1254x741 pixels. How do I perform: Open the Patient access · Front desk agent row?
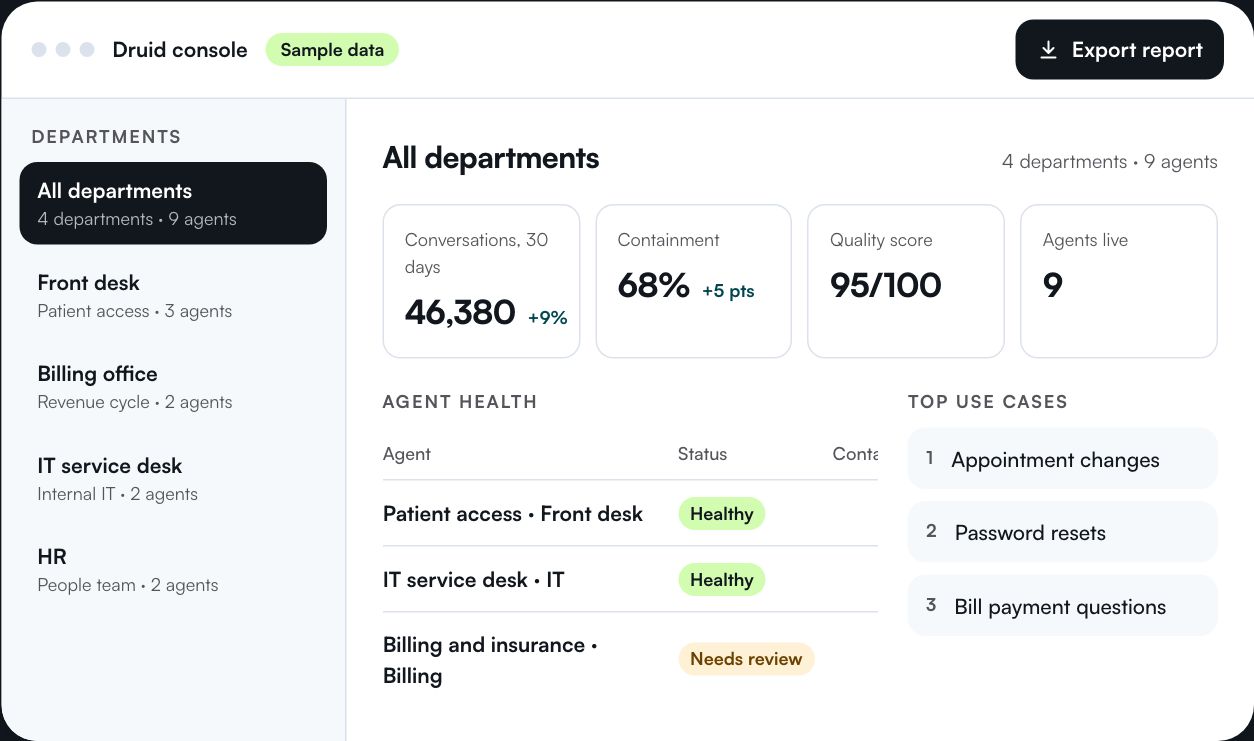click(630, 513)
